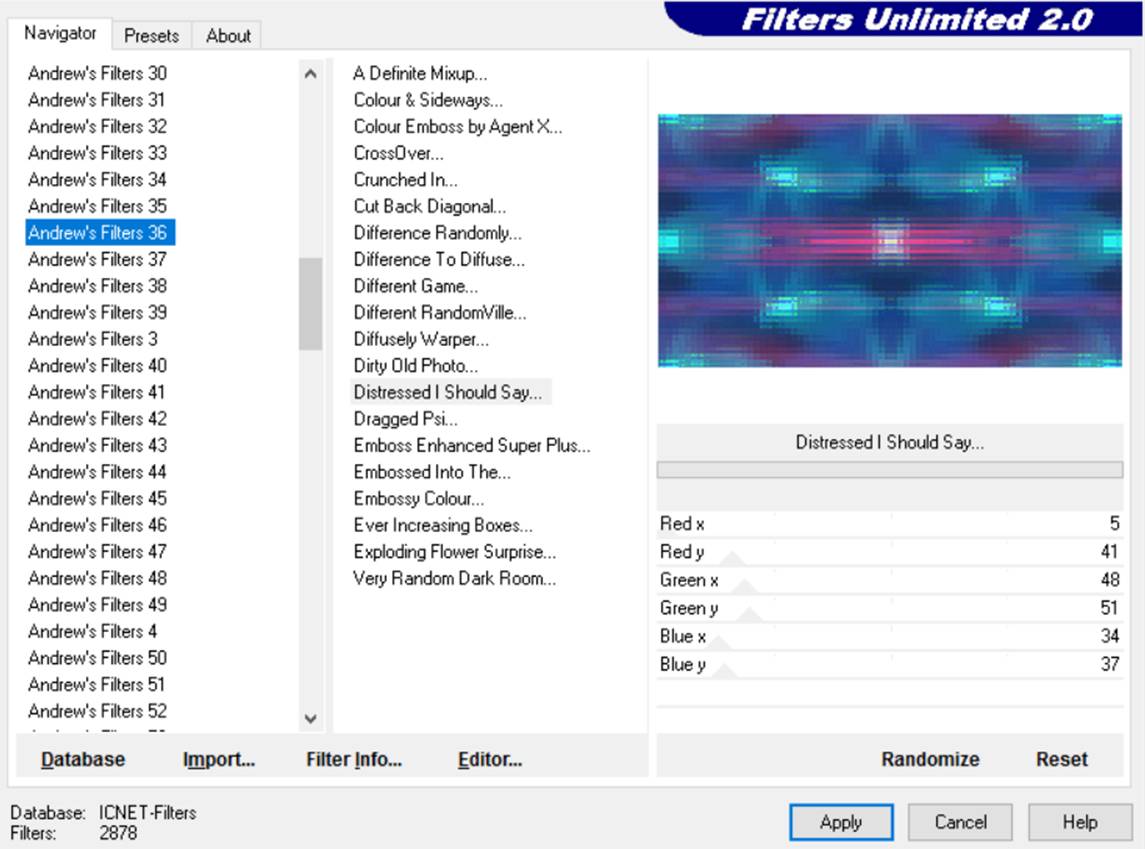Choose the Colour & Sideways... filter
This screenshot has width=1145, height=849.
428,99
